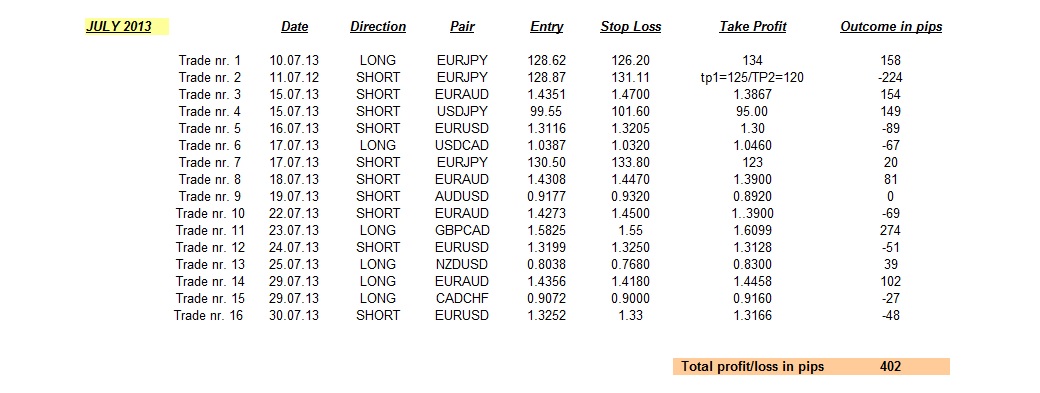Image resolution: width=1040 pixels, height=393 pixels.
Task: Select the GBPCAD pair cell
Action: (x=462, y=231)
